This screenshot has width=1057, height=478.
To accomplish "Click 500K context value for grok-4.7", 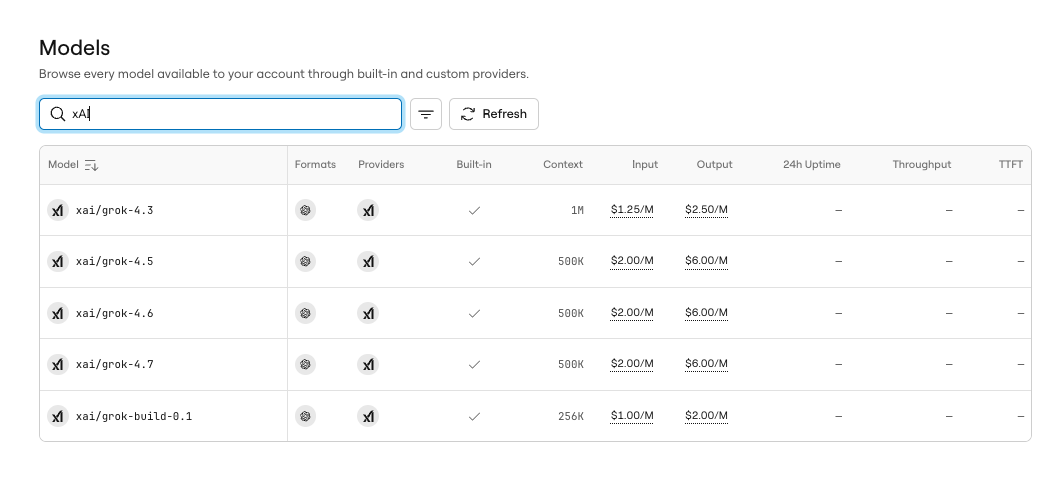I will click(x=571, y=365).
